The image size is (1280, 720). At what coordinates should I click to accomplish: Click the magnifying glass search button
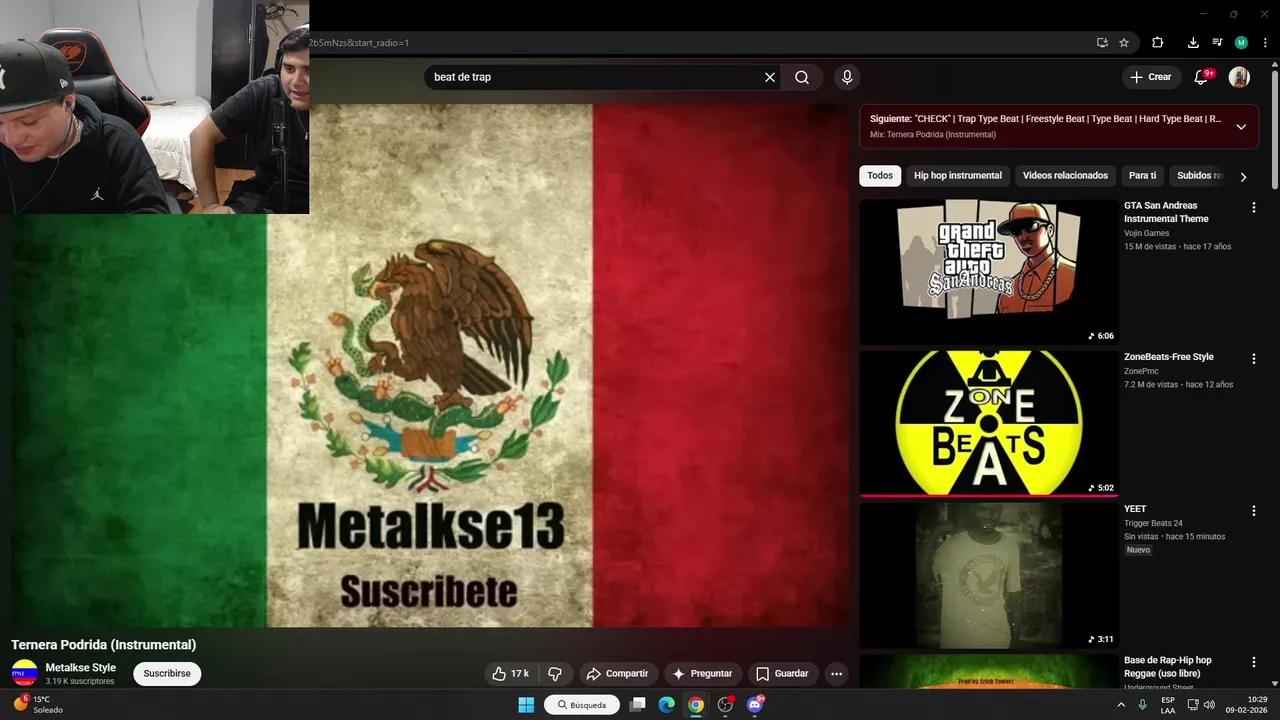tap(802, 77)
